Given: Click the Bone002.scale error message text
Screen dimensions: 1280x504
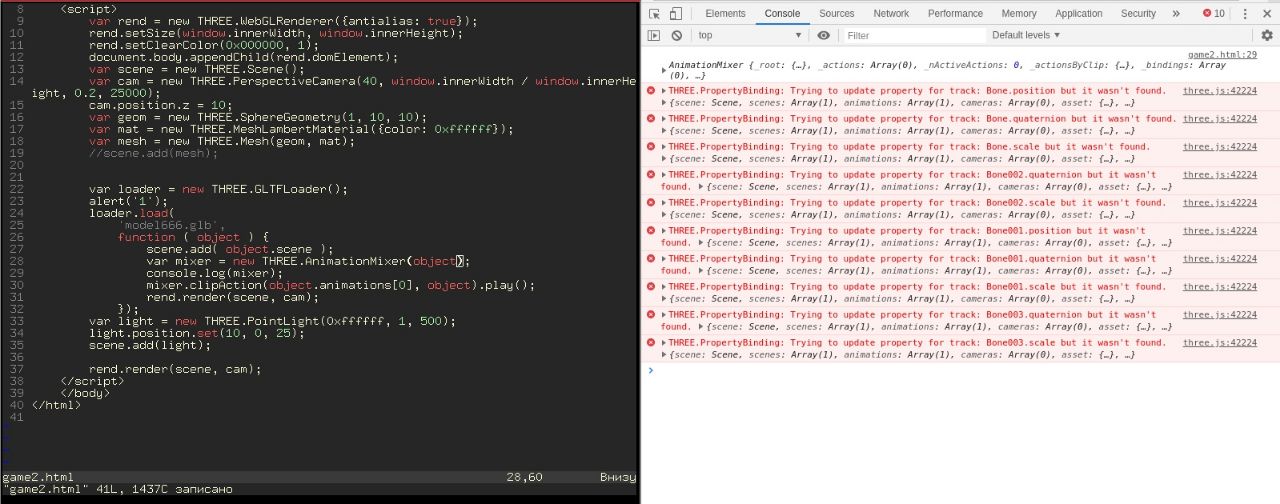Looking at the screenshot, I should [915, 203].
